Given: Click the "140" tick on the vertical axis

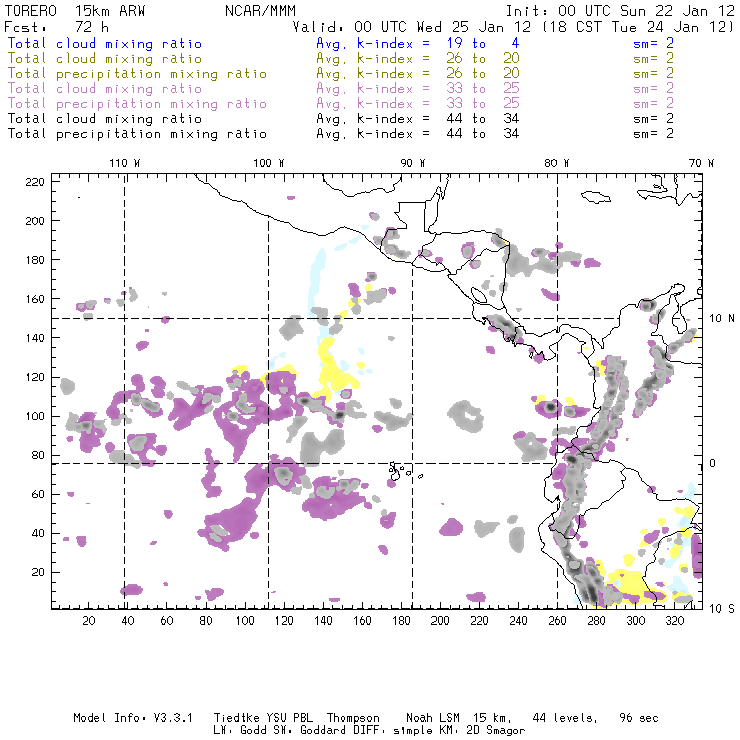Looking at the screenshot, I should [35, 337].
